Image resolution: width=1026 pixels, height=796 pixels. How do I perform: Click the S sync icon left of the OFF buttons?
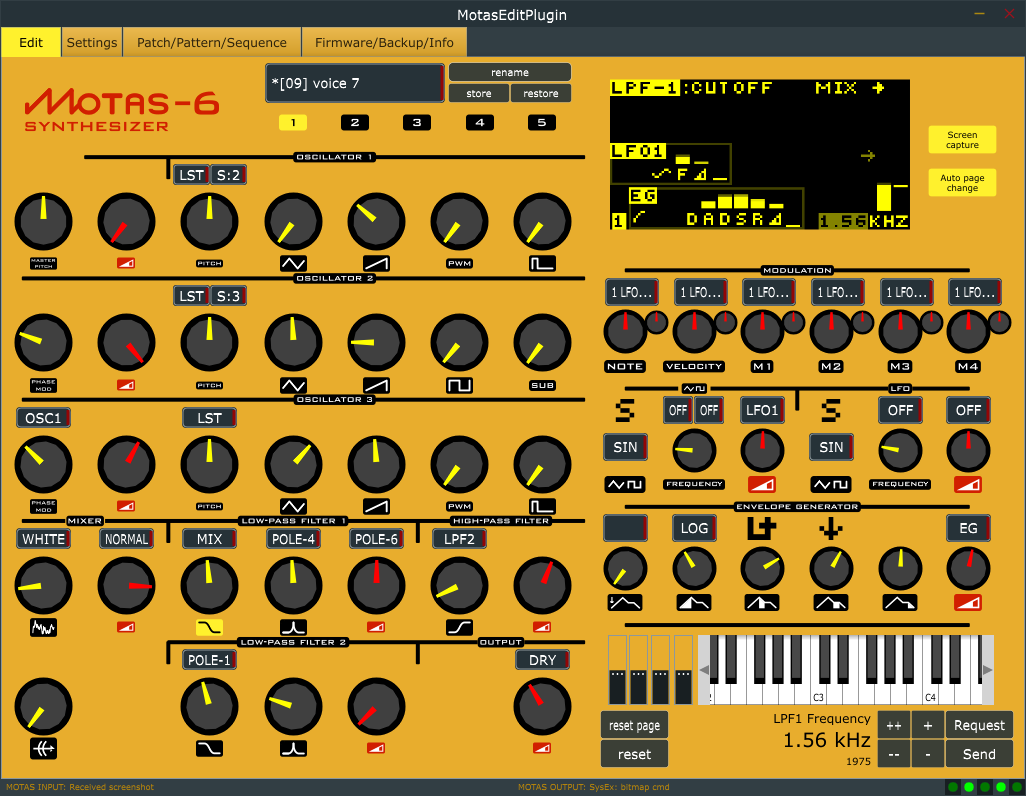coord(625,411)
